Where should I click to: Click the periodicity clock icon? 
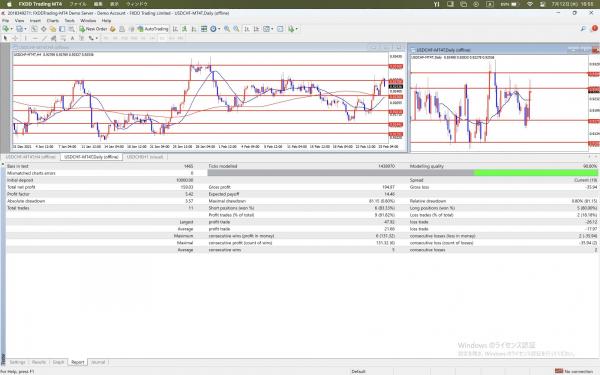213,29
